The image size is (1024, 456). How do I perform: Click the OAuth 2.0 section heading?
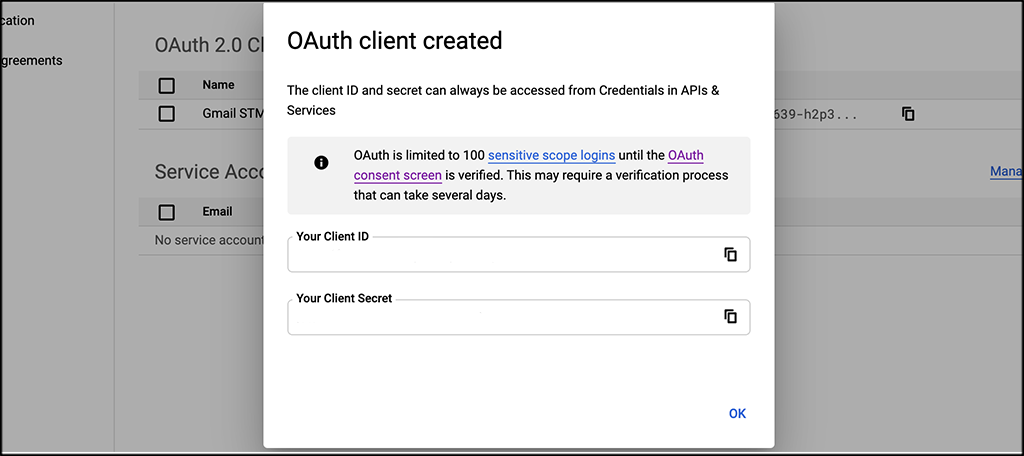(208, 45)
